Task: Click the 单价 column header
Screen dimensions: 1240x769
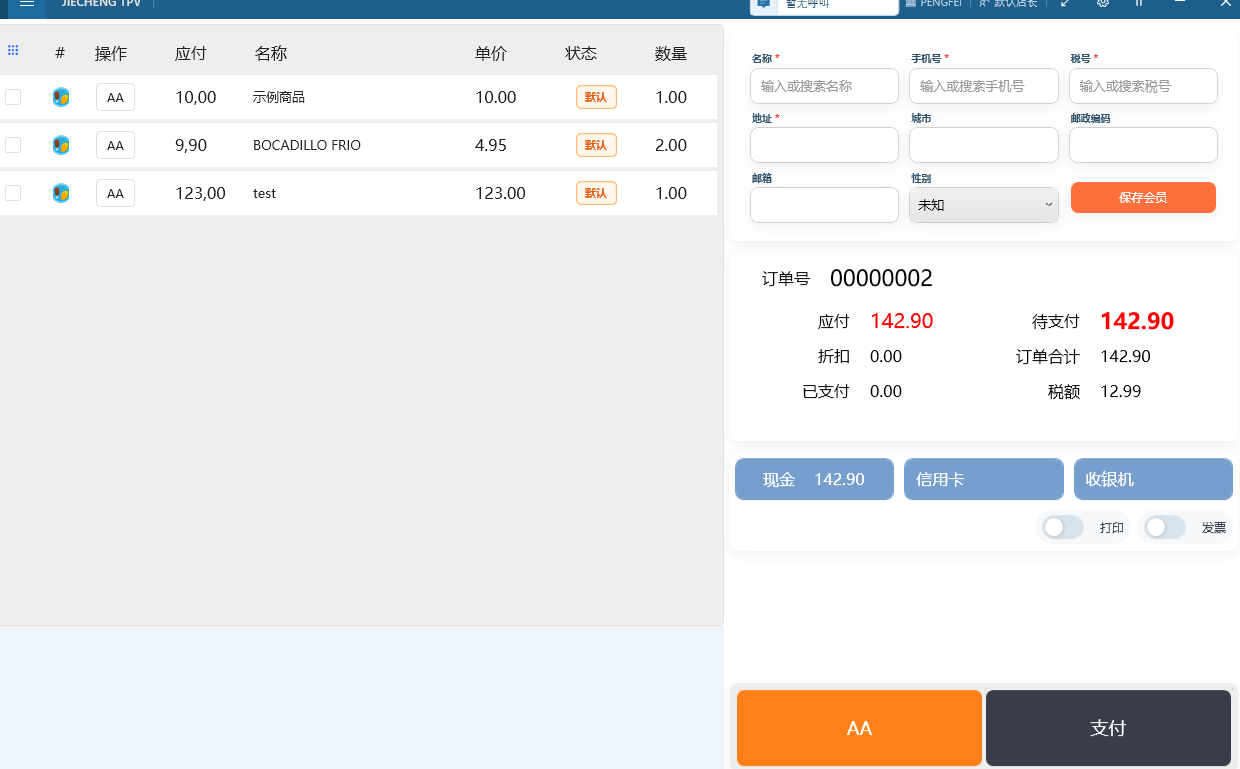Action: 491,54
